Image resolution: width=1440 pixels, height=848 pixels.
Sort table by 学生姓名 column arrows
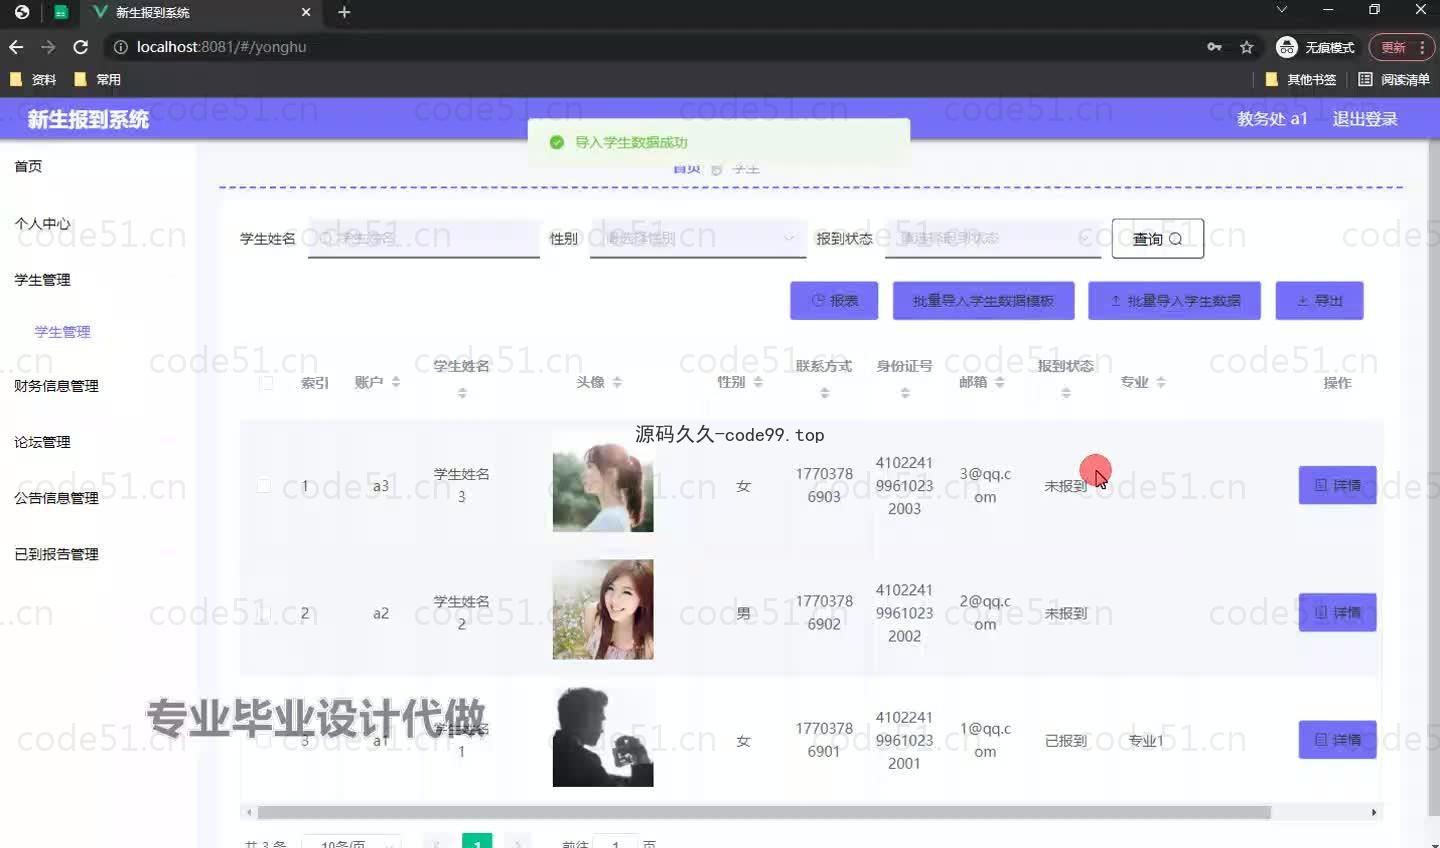(462, 394)
